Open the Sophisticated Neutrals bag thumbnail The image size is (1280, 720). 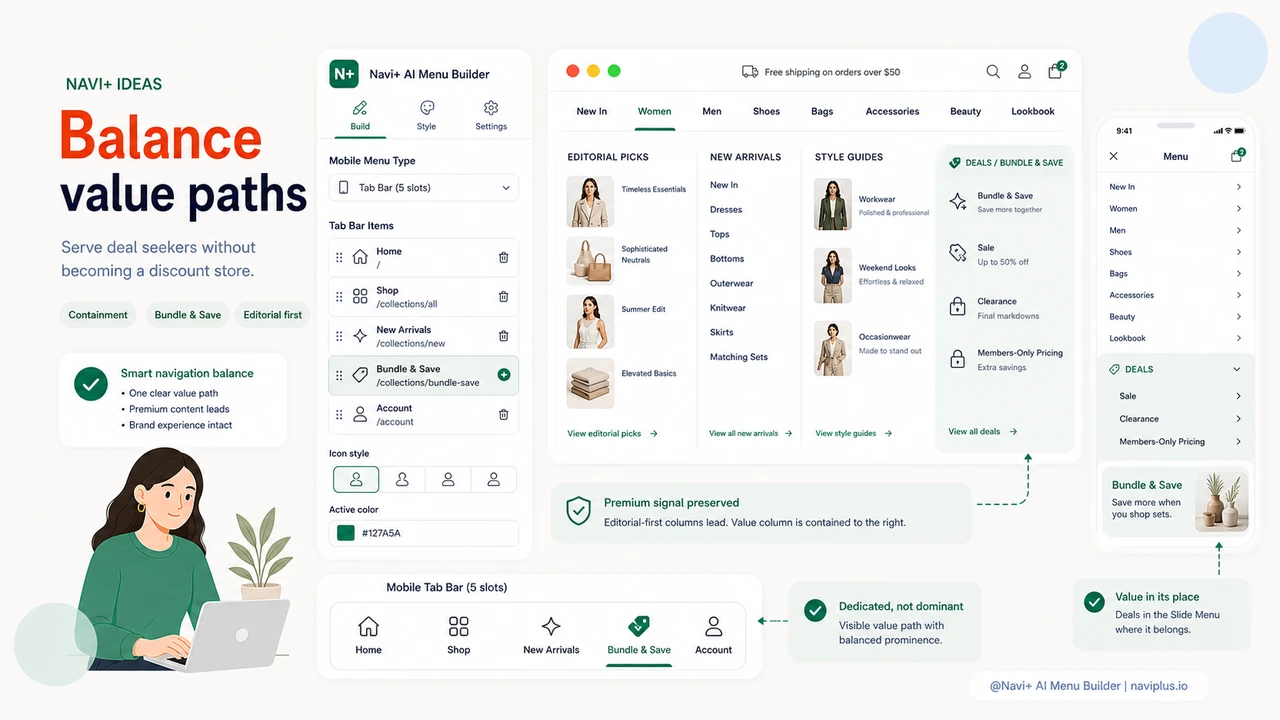tap(589, 261)
